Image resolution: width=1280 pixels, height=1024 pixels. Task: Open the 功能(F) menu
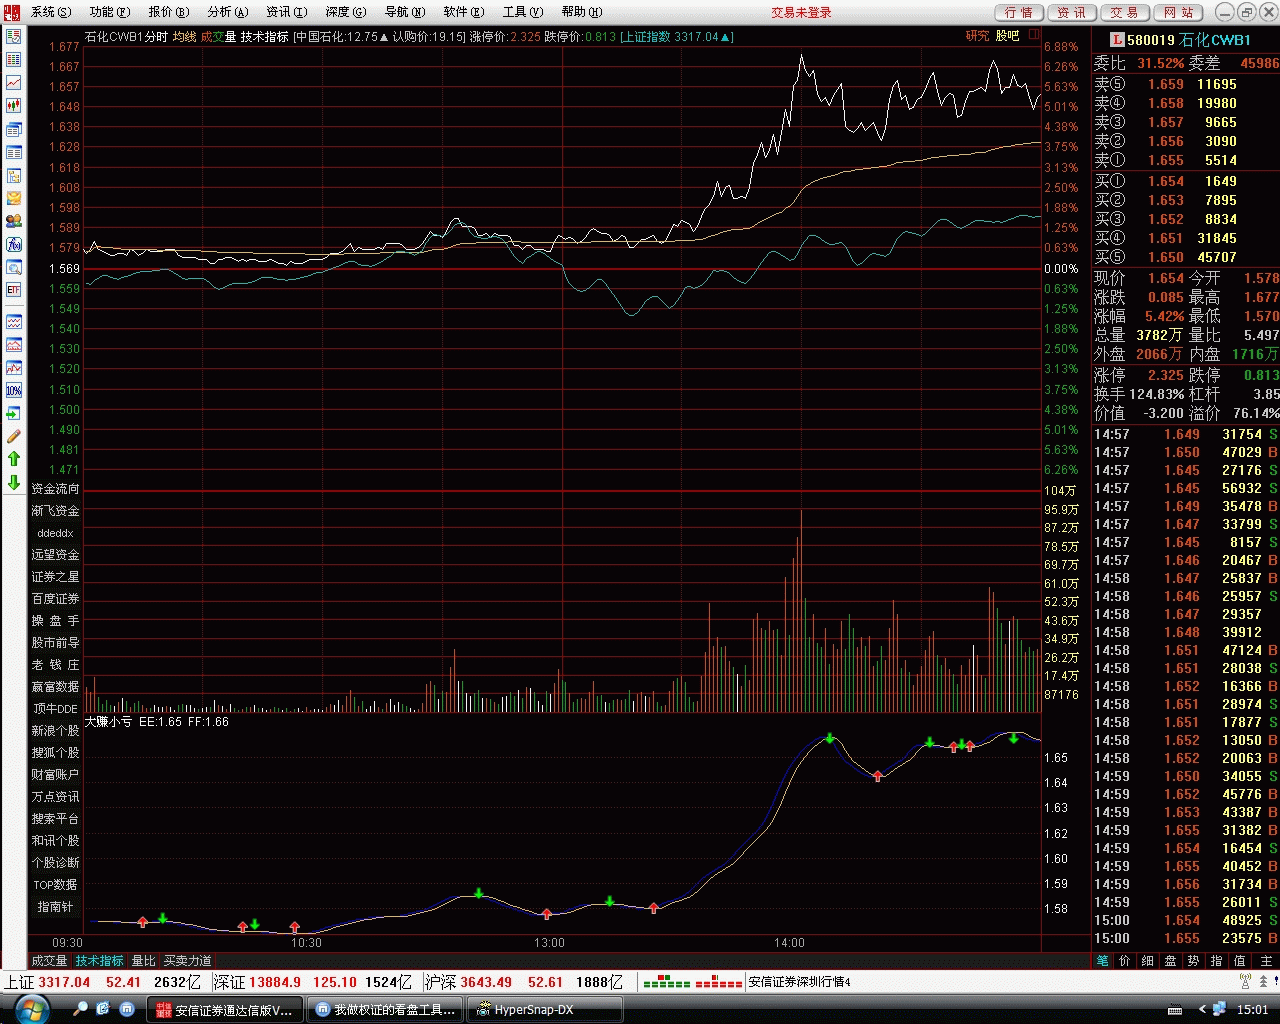(x=110, y=12)
